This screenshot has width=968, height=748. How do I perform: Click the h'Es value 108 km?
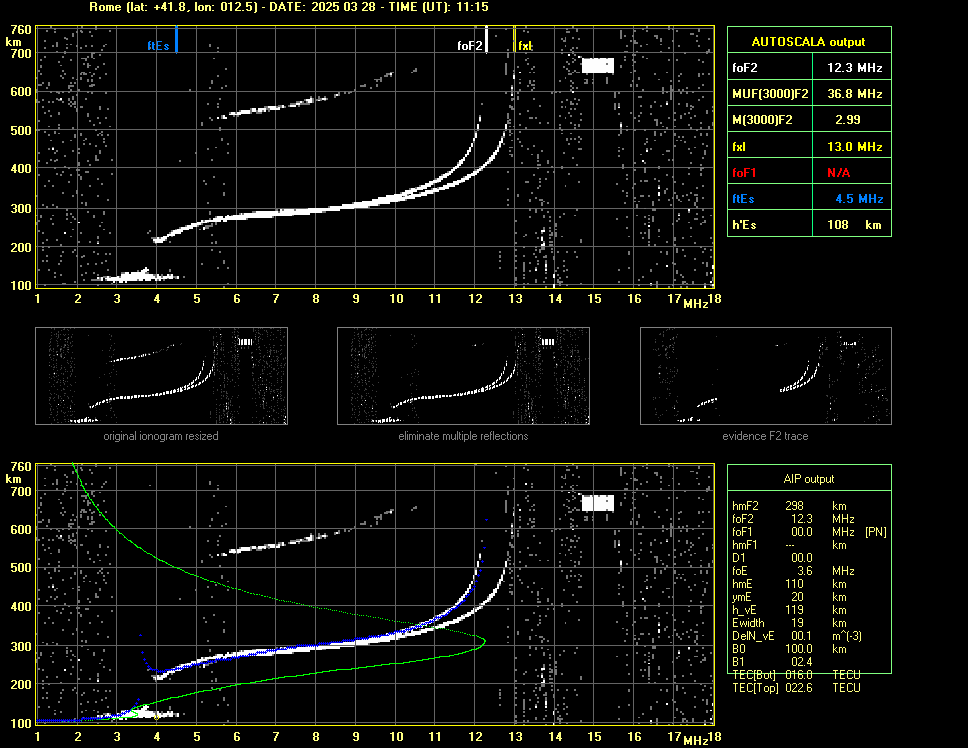pyautogui.click(x=854, y=225)
